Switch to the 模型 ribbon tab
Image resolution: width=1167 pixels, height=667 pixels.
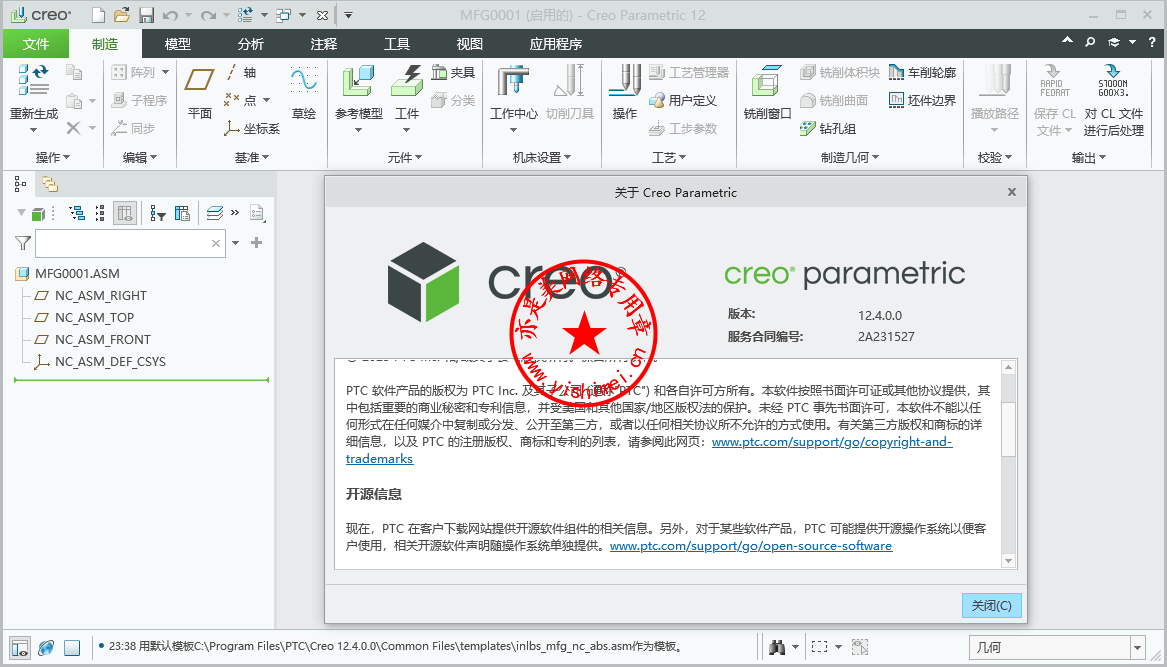(178, 44)
